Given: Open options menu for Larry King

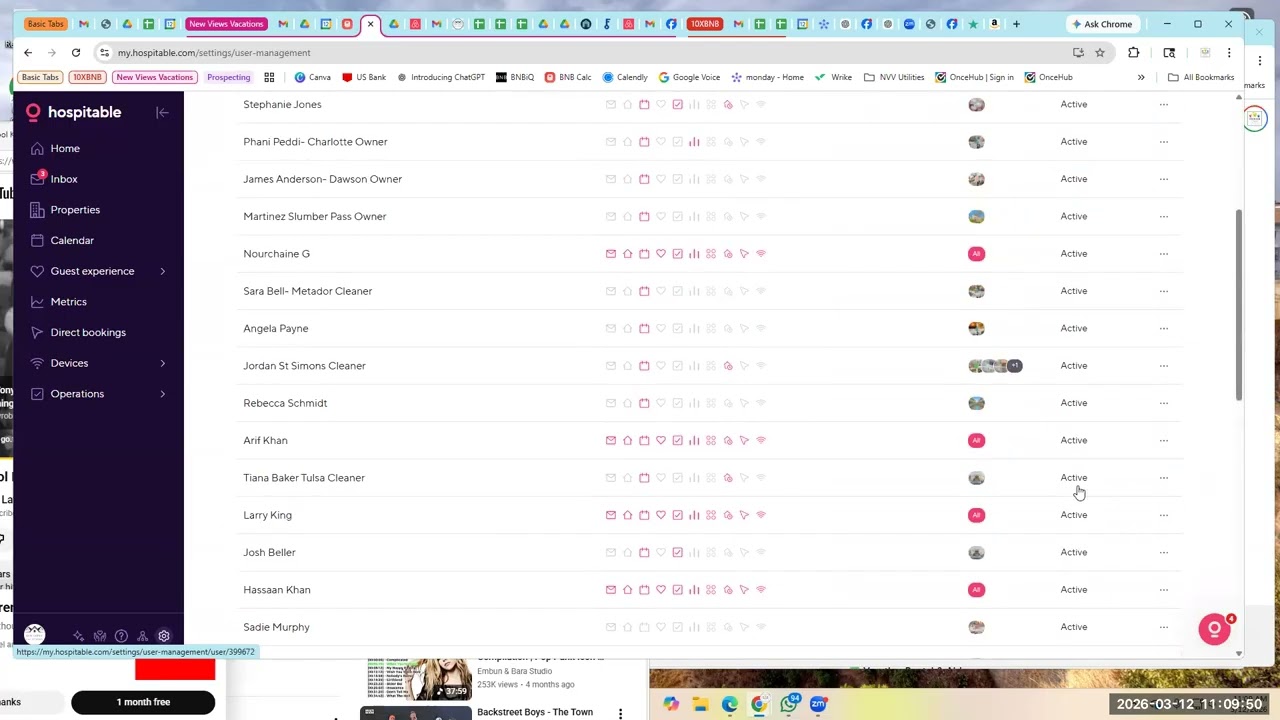Looking at the screenshot, I should click(1164, 515).
